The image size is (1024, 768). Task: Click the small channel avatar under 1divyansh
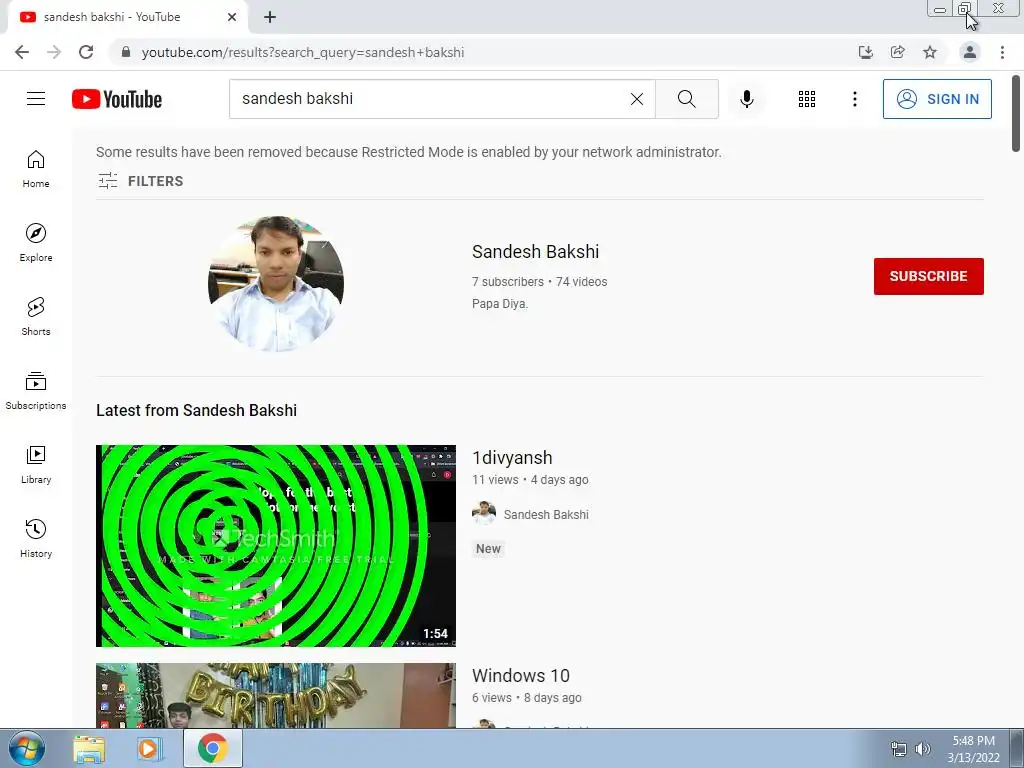click(x=484, y=514)
